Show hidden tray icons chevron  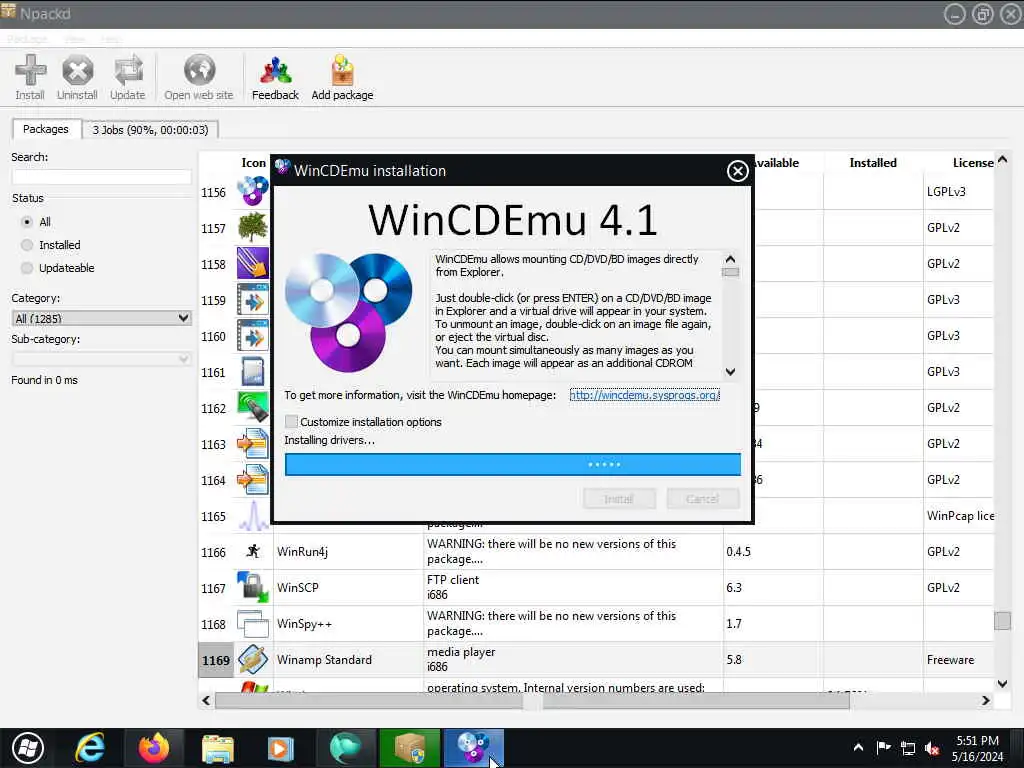point(858,748)
